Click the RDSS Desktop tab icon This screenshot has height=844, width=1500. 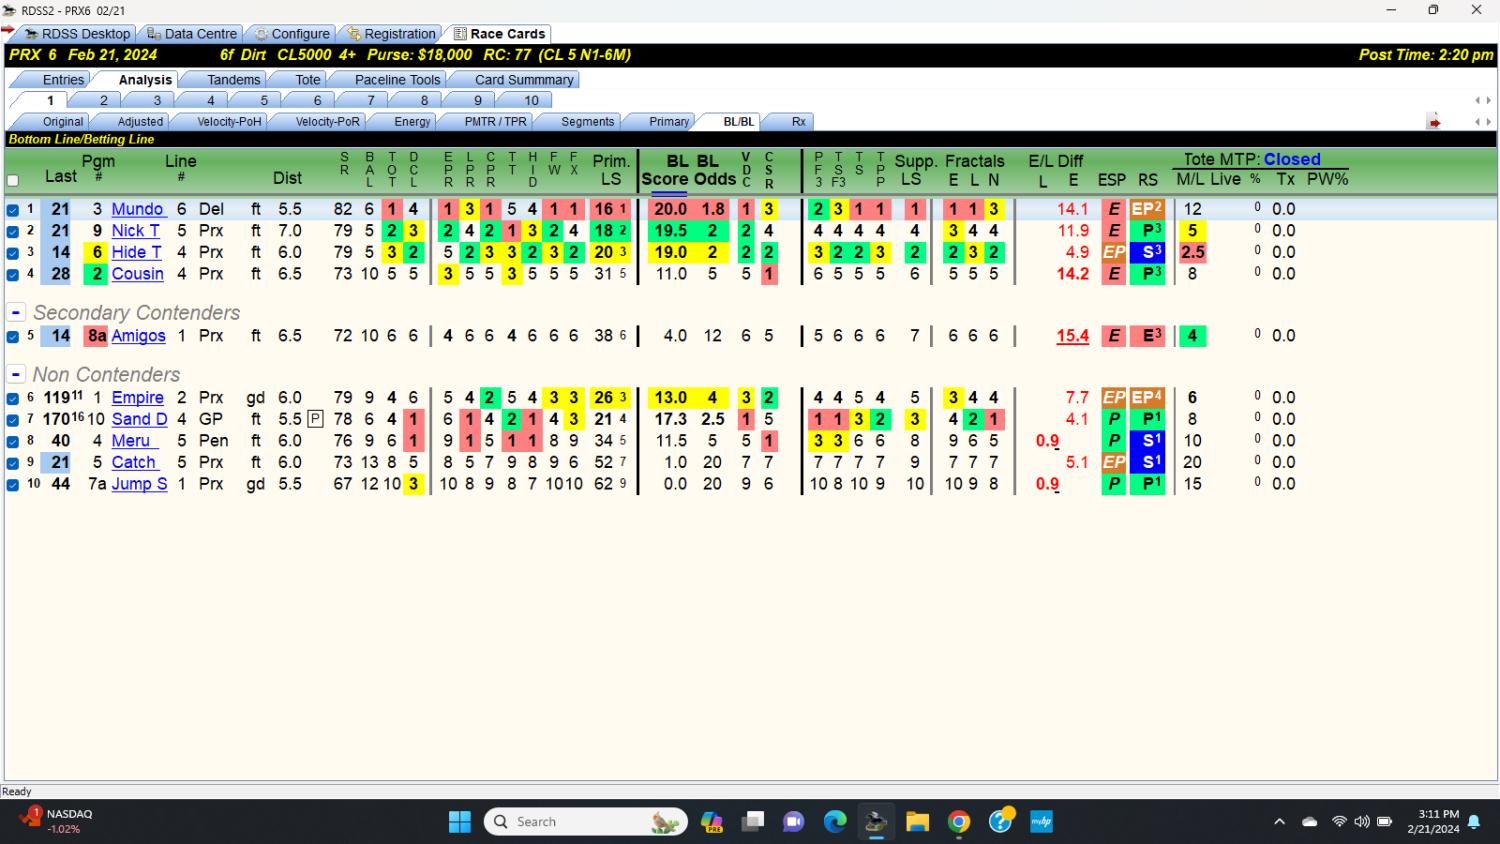32,34
